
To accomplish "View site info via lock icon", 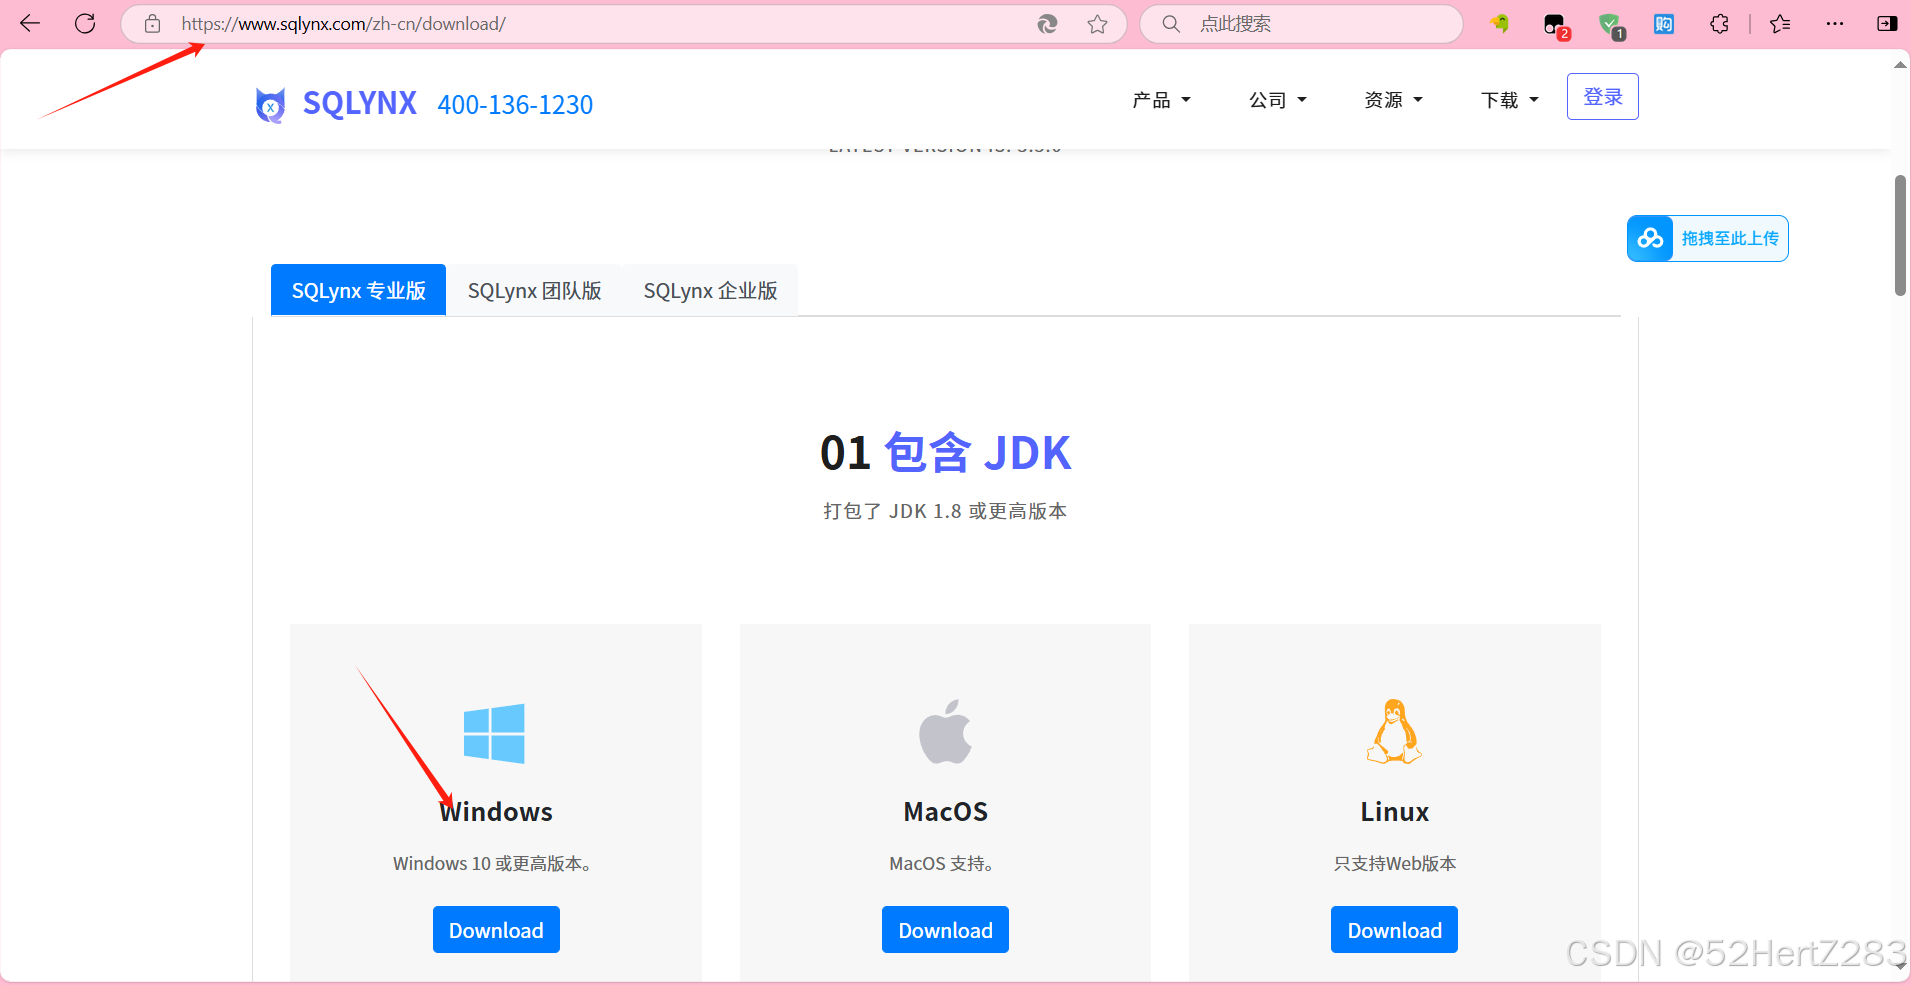I will (x=152, y=24).
